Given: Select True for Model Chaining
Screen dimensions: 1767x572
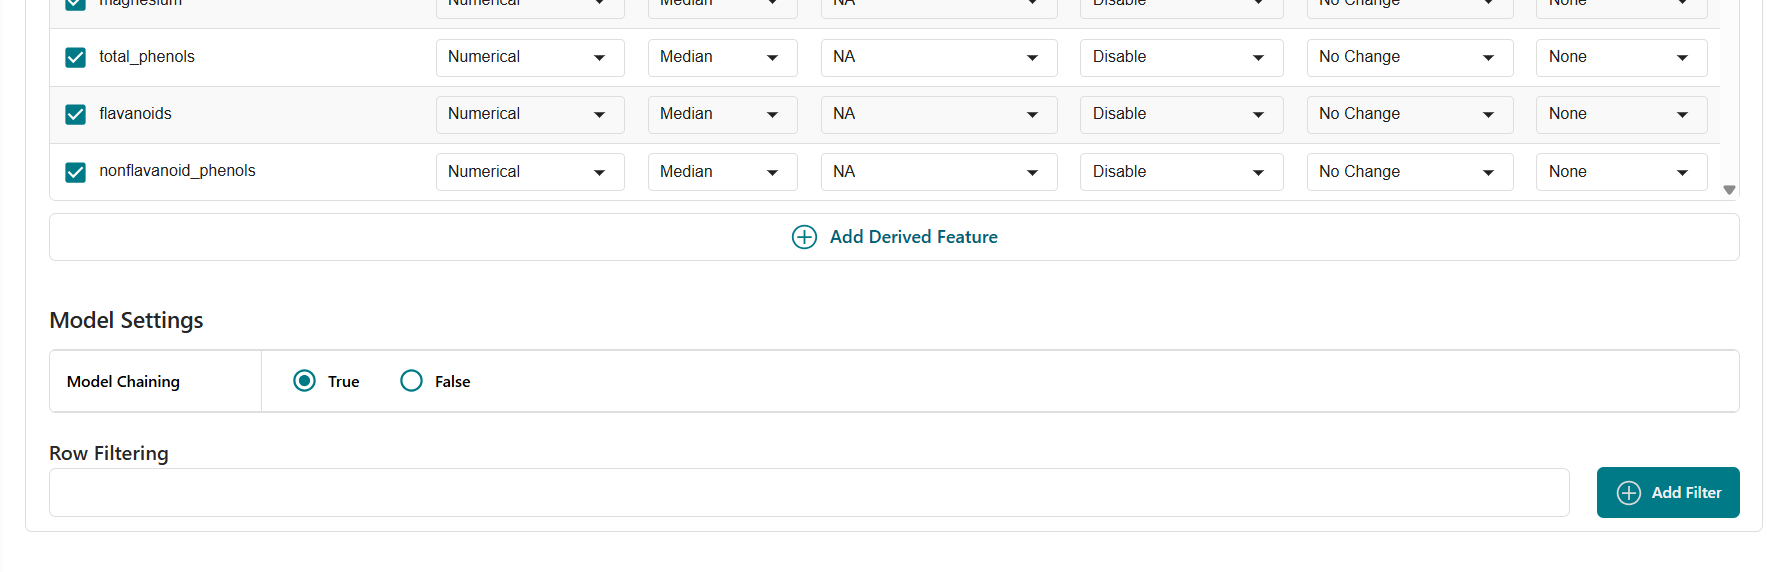Looking at the screenshot, I should pyautogui.click(x=304, y=381).
